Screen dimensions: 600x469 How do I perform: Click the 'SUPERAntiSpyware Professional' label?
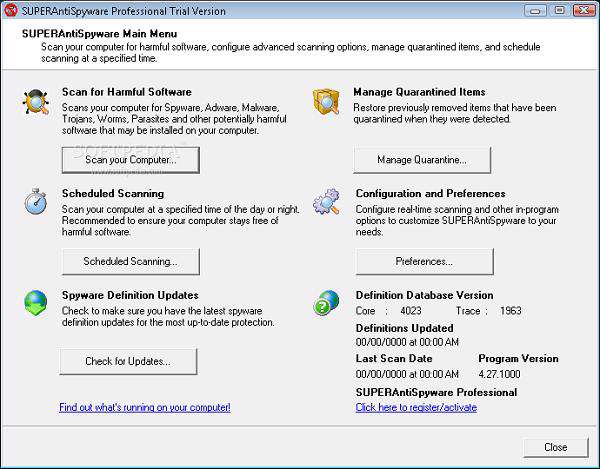[436, 392]
